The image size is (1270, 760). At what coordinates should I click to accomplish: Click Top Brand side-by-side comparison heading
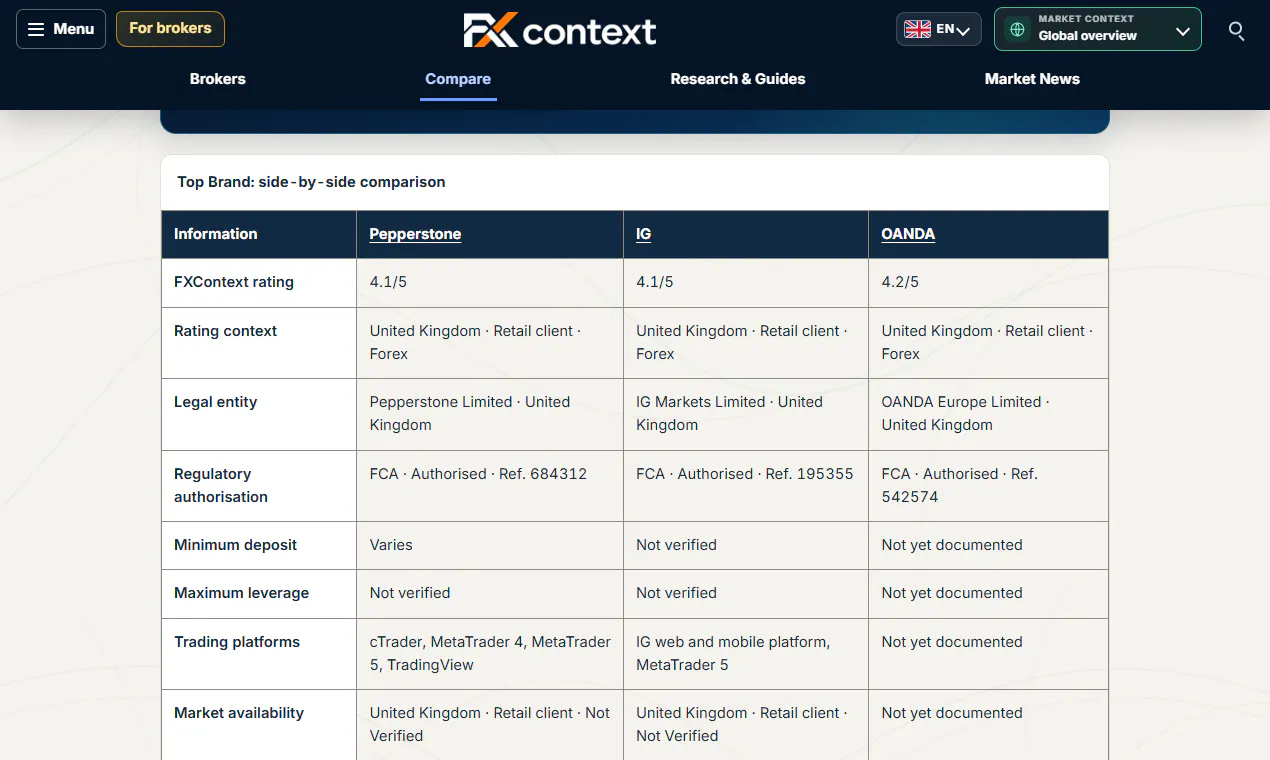click(312, 182)
